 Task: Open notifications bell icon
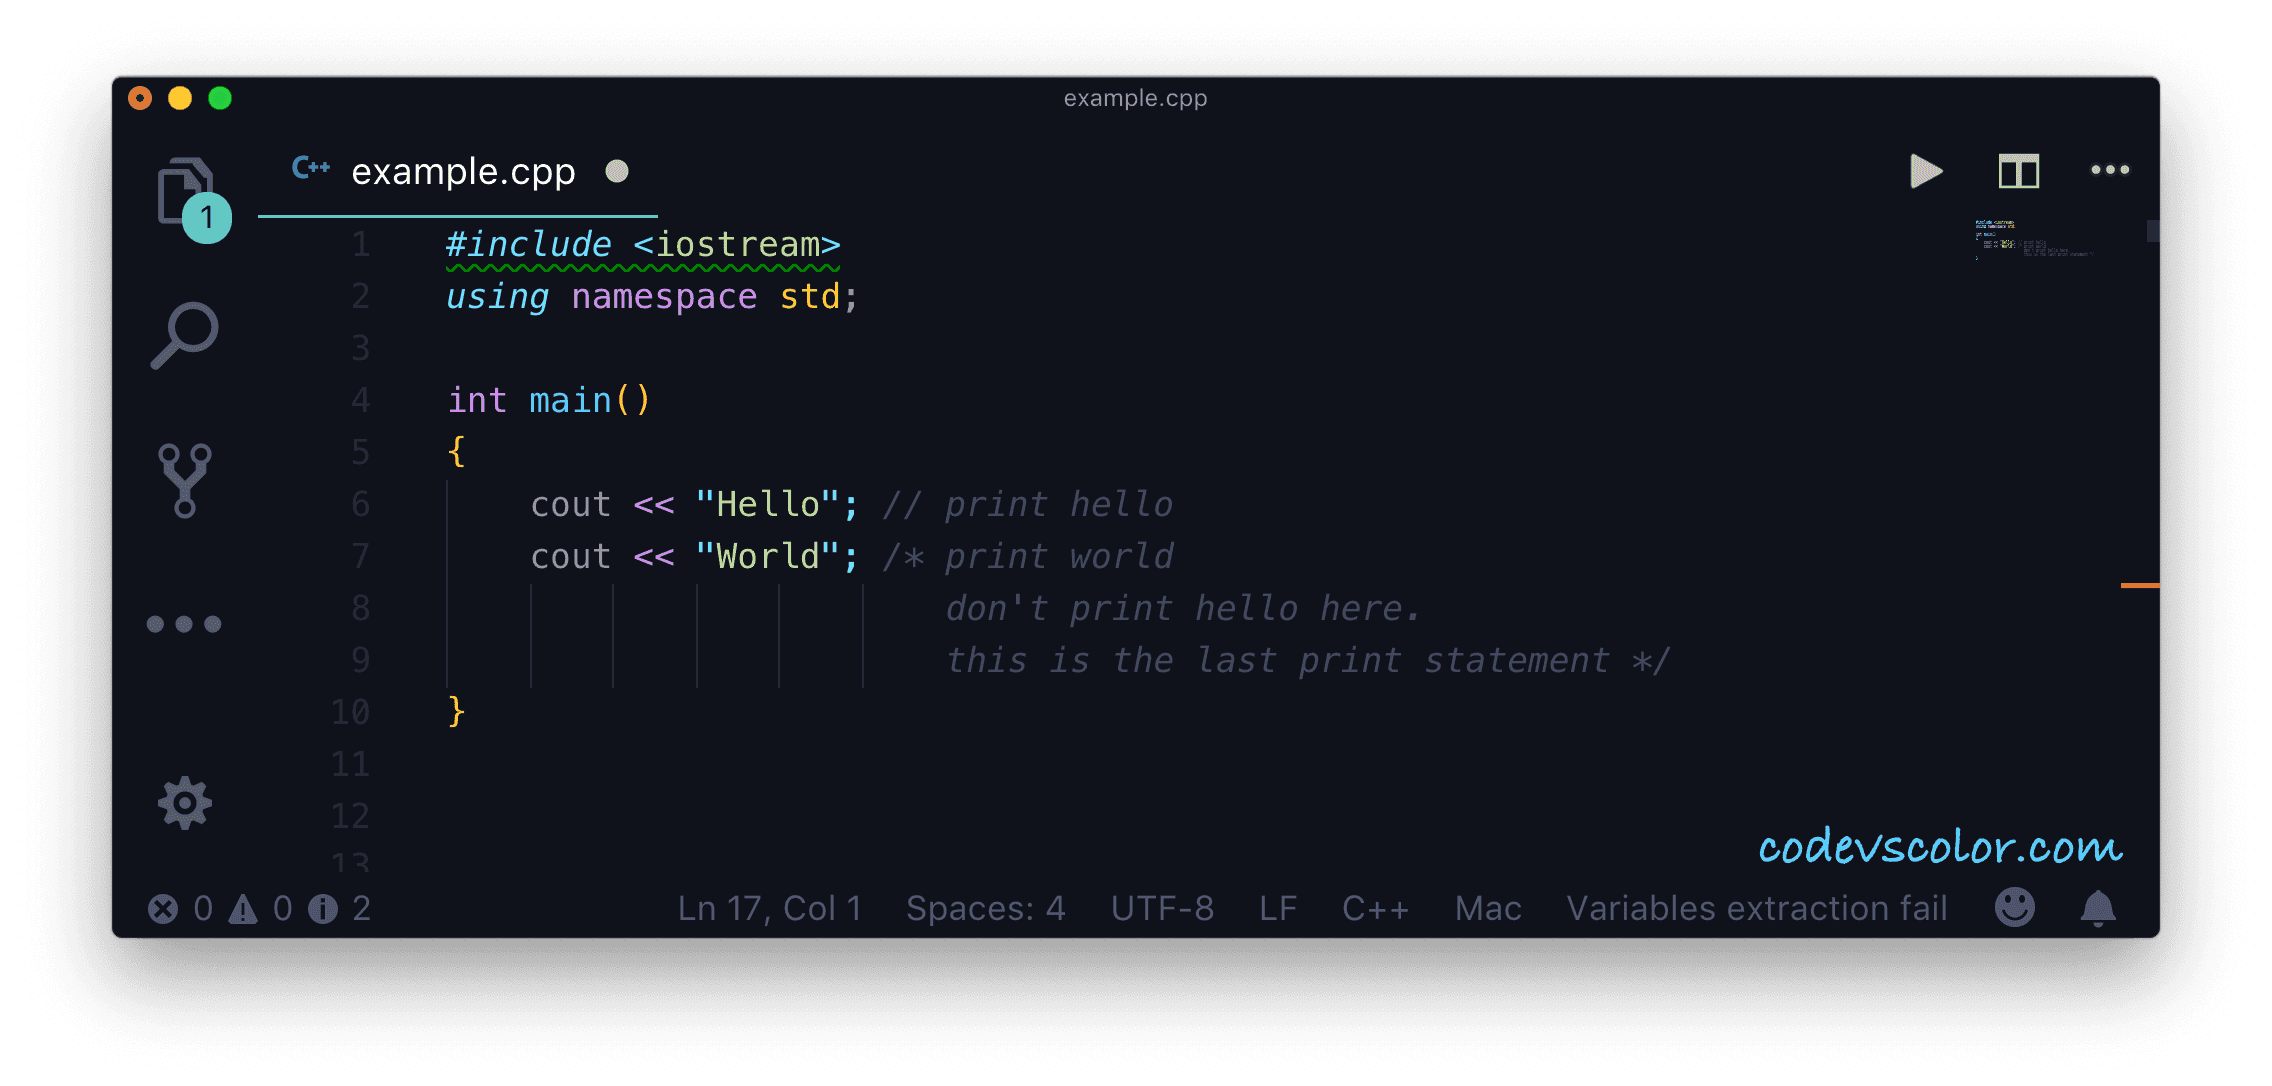[x=2097, y=908]
